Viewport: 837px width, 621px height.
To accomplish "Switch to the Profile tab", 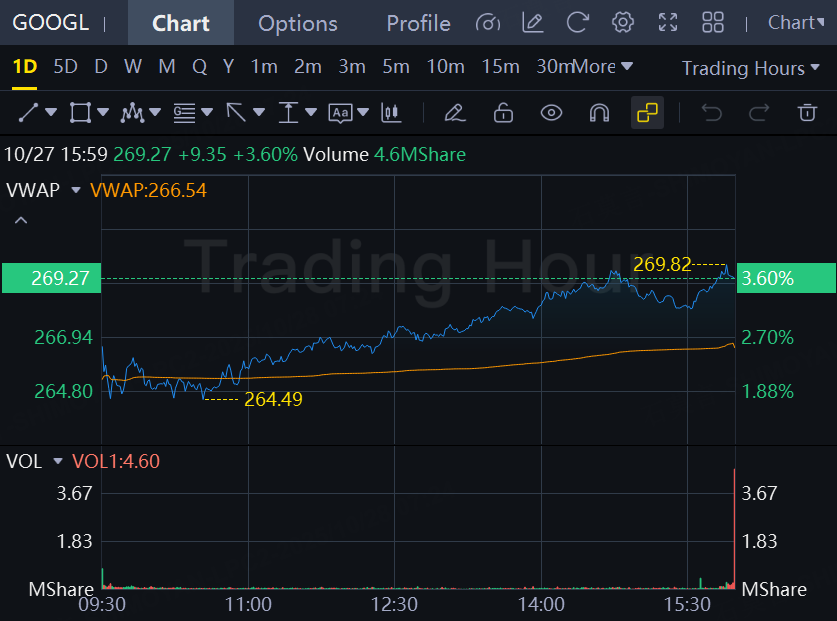I will (418, 23).
